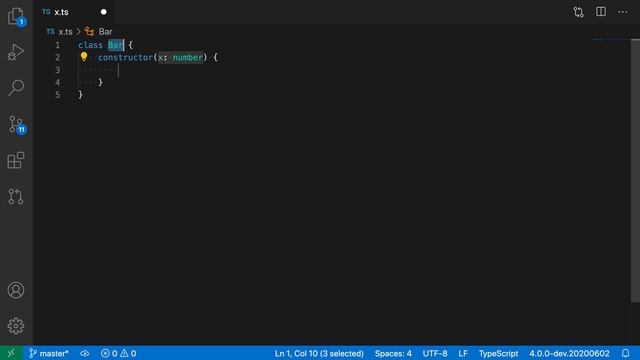Viewport: 640px width, 360px height.
Task: Select the x.ts editor tab
Action: click(73, 12)
